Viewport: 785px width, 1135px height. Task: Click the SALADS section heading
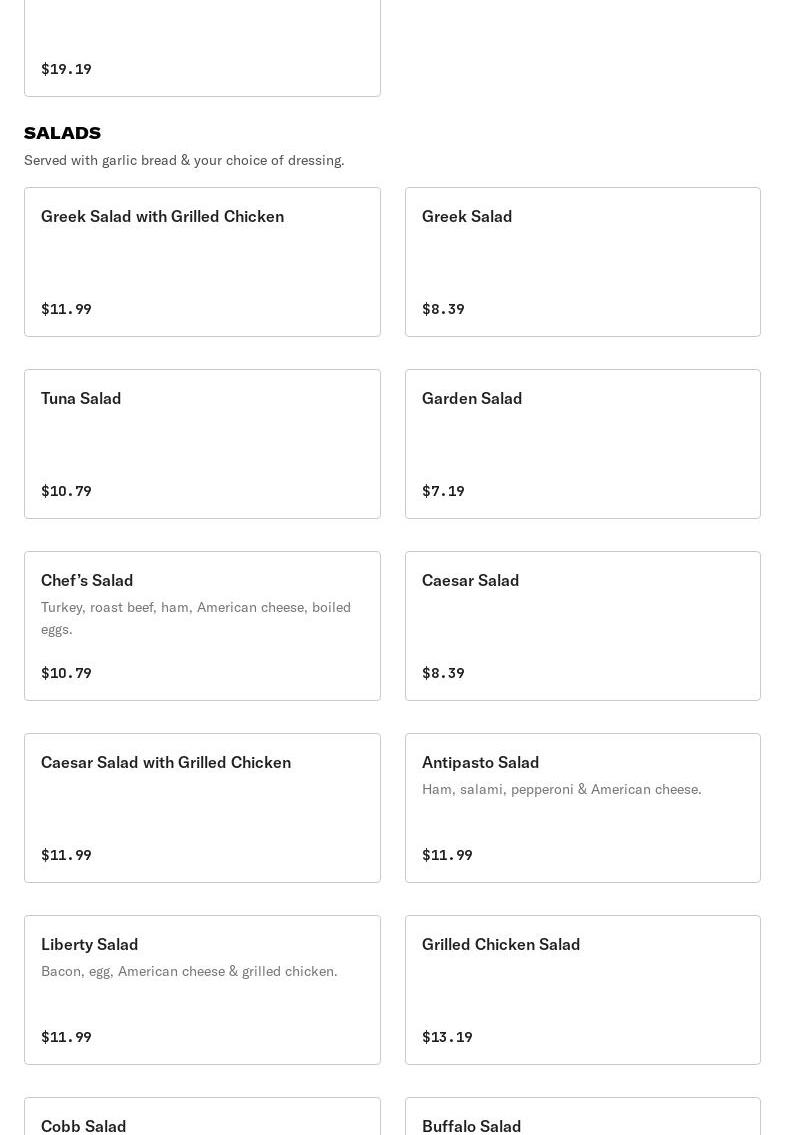[x=62, y=133]
